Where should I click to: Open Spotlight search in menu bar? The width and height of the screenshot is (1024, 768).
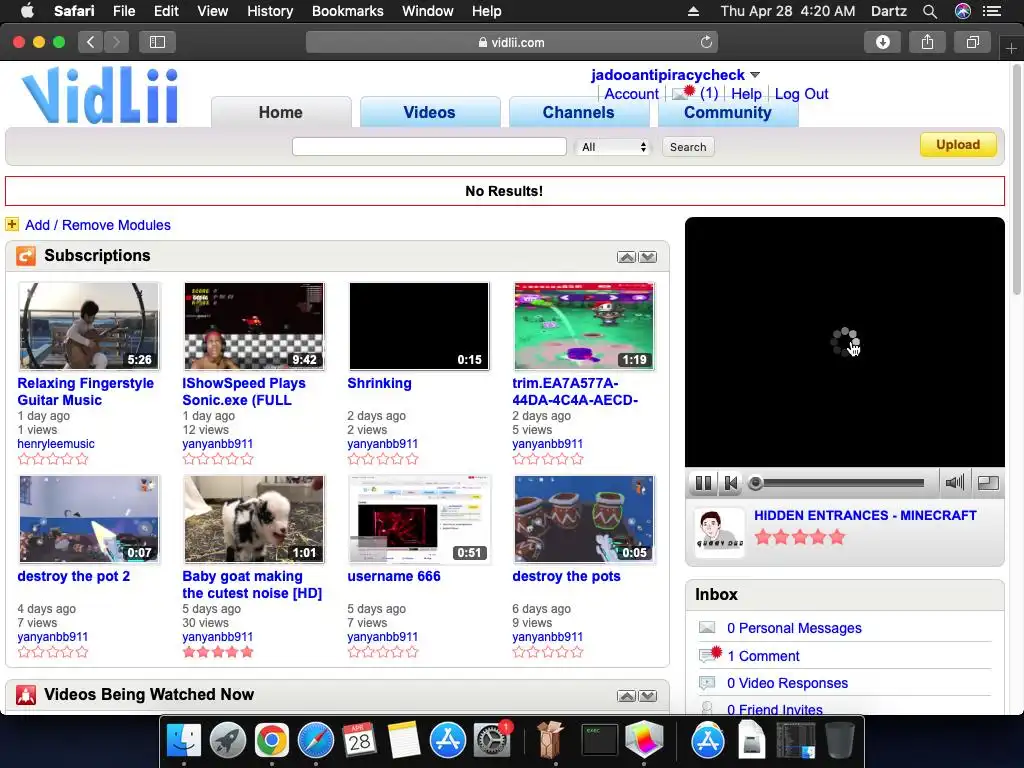point(930,11)
